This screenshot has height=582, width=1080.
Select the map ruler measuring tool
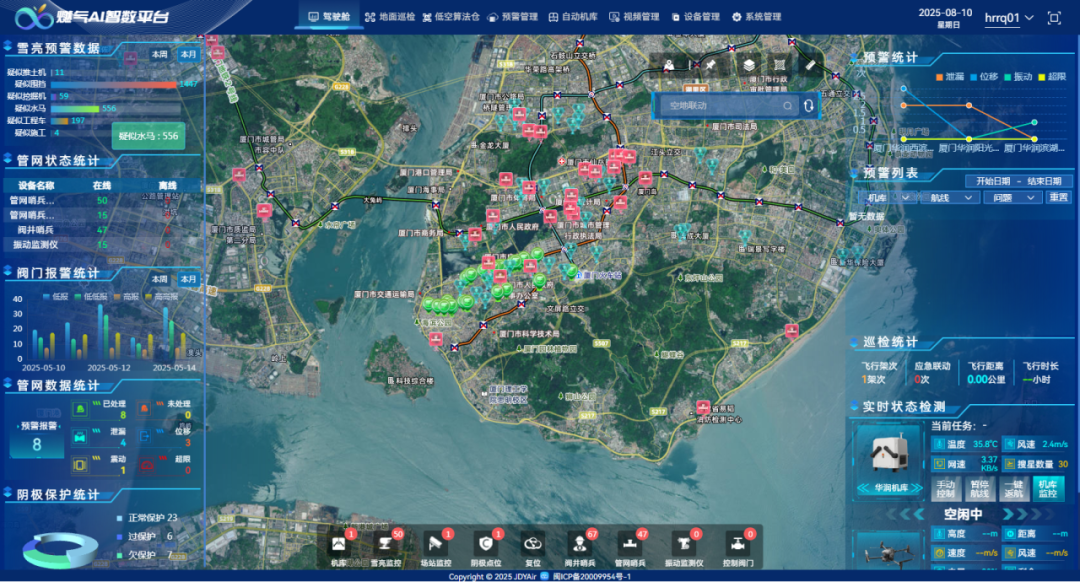[811, 65]
